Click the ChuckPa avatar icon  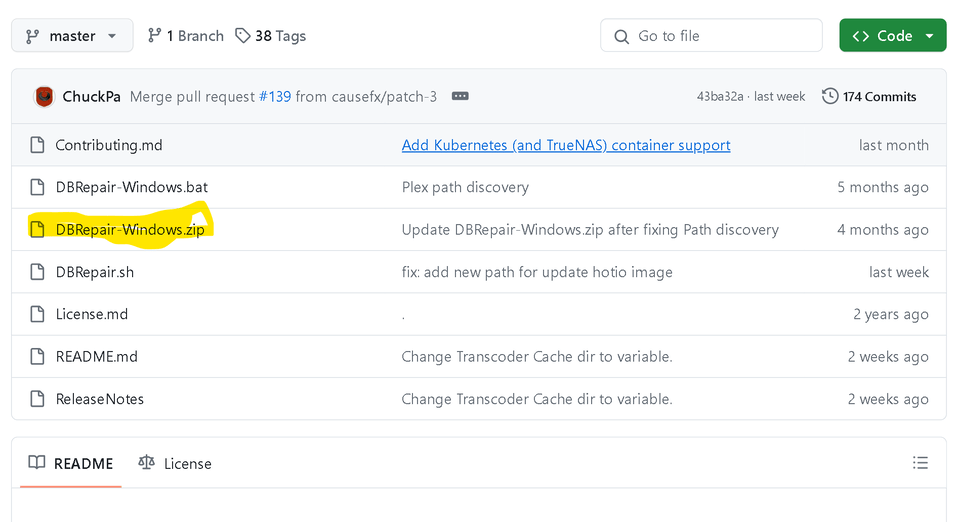(43, 97)
